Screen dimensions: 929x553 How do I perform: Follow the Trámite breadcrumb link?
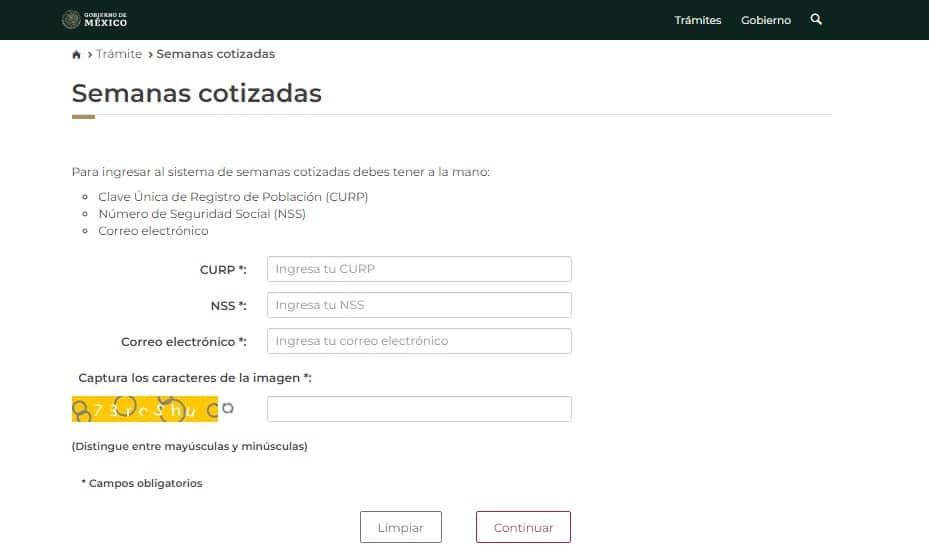click(x=119, y=54)
